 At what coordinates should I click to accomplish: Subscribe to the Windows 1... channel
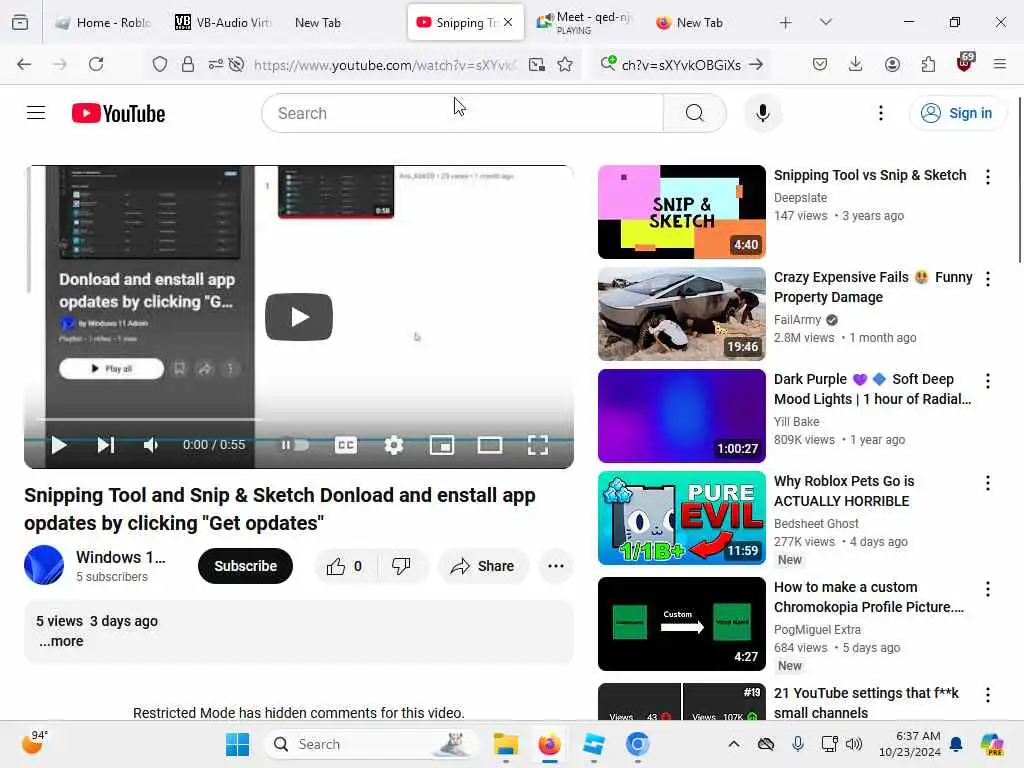coord(245,566)
